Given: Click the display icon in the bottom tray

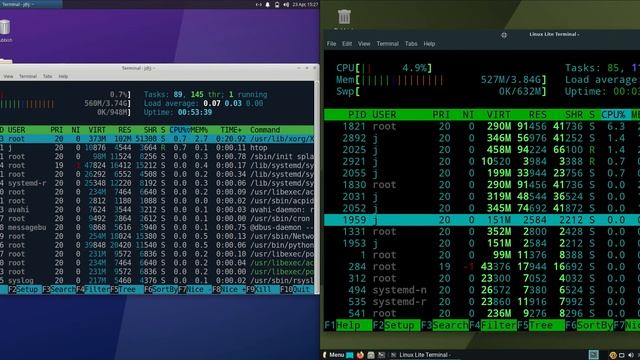Looking at the screenshot, I should [x=622, y=355].
